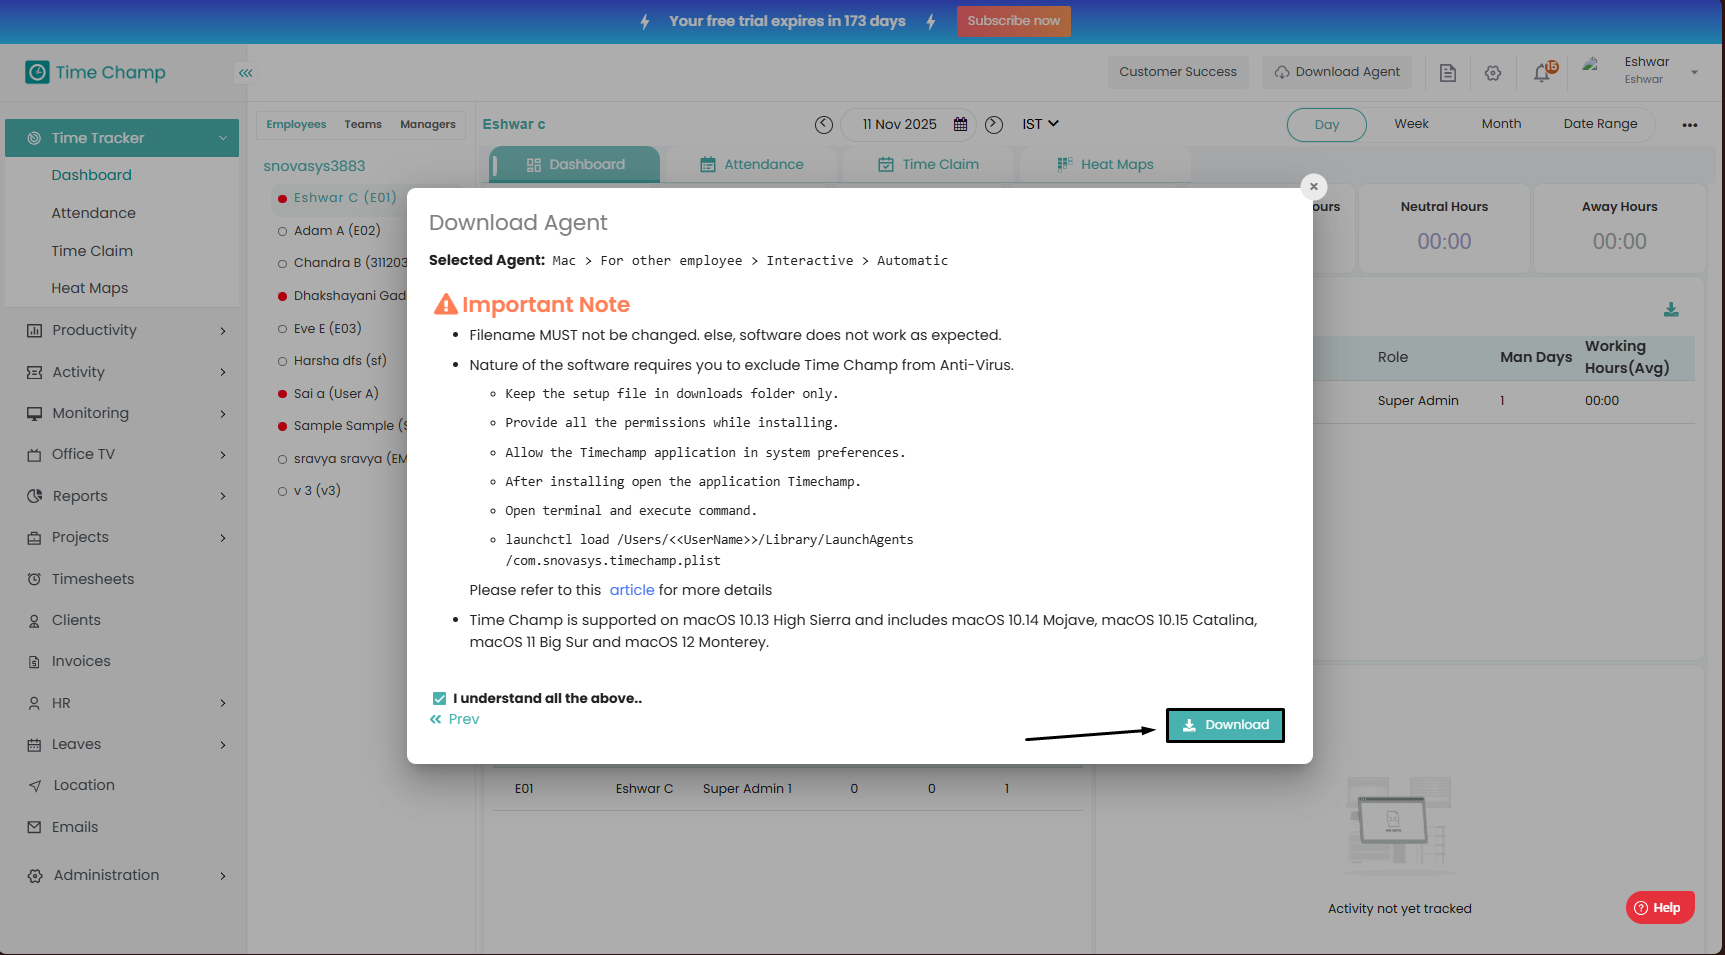Click the download export icon above table

click(x=1671, y=310)
